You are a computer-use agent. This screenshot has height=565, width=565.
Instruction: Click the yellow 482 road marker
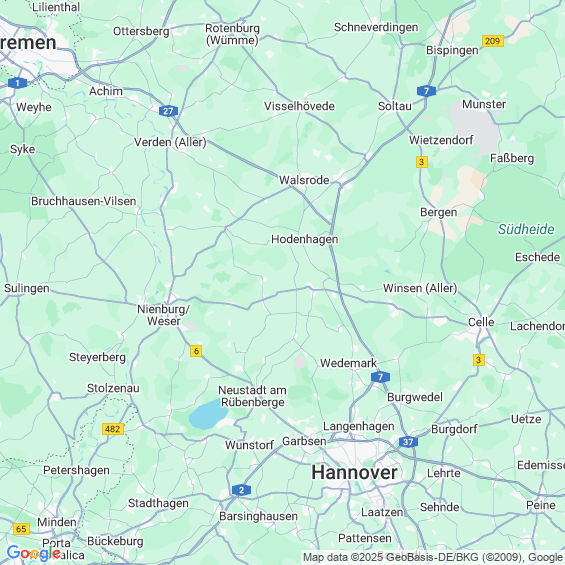pos(113,429)
